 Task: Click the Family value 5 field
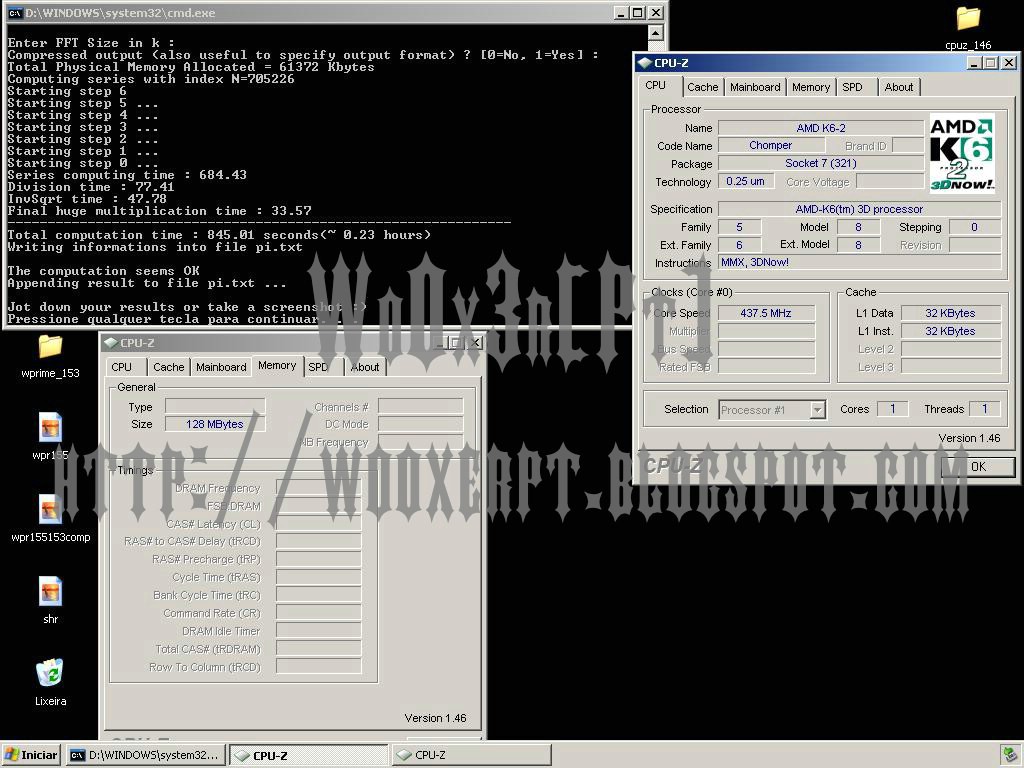pyautogui.click(x=739, y=227)
